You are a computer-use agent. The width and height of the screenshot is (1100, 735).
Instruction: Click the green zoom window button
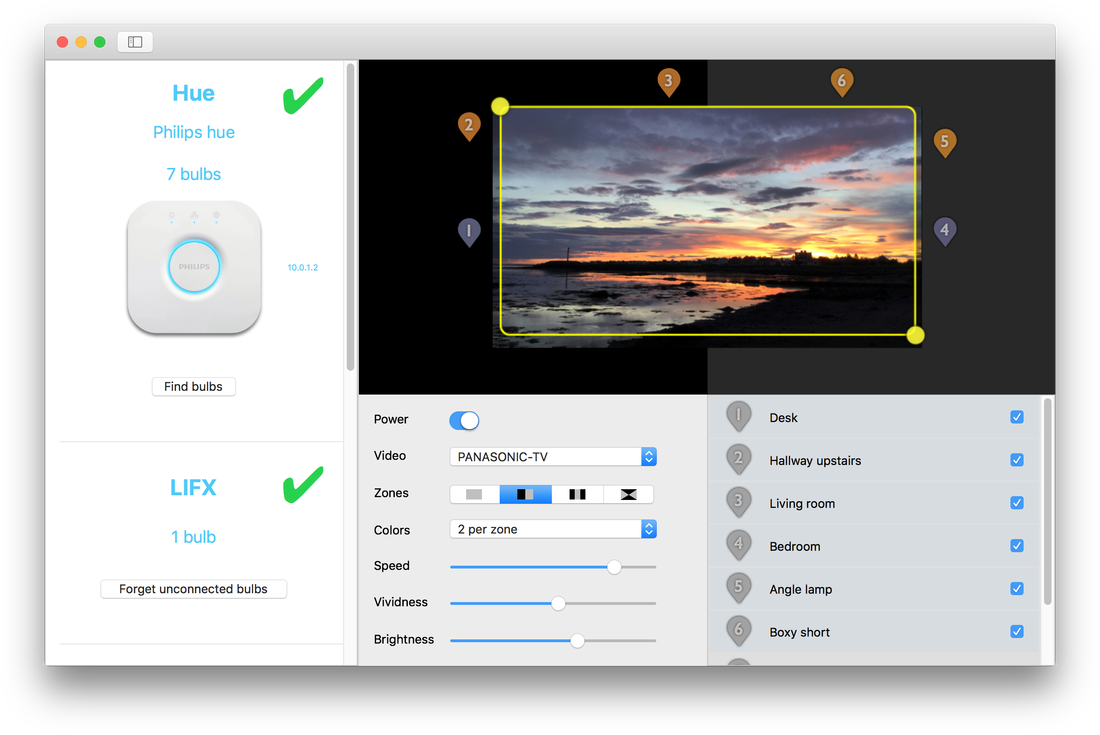(x=100, y=42)
